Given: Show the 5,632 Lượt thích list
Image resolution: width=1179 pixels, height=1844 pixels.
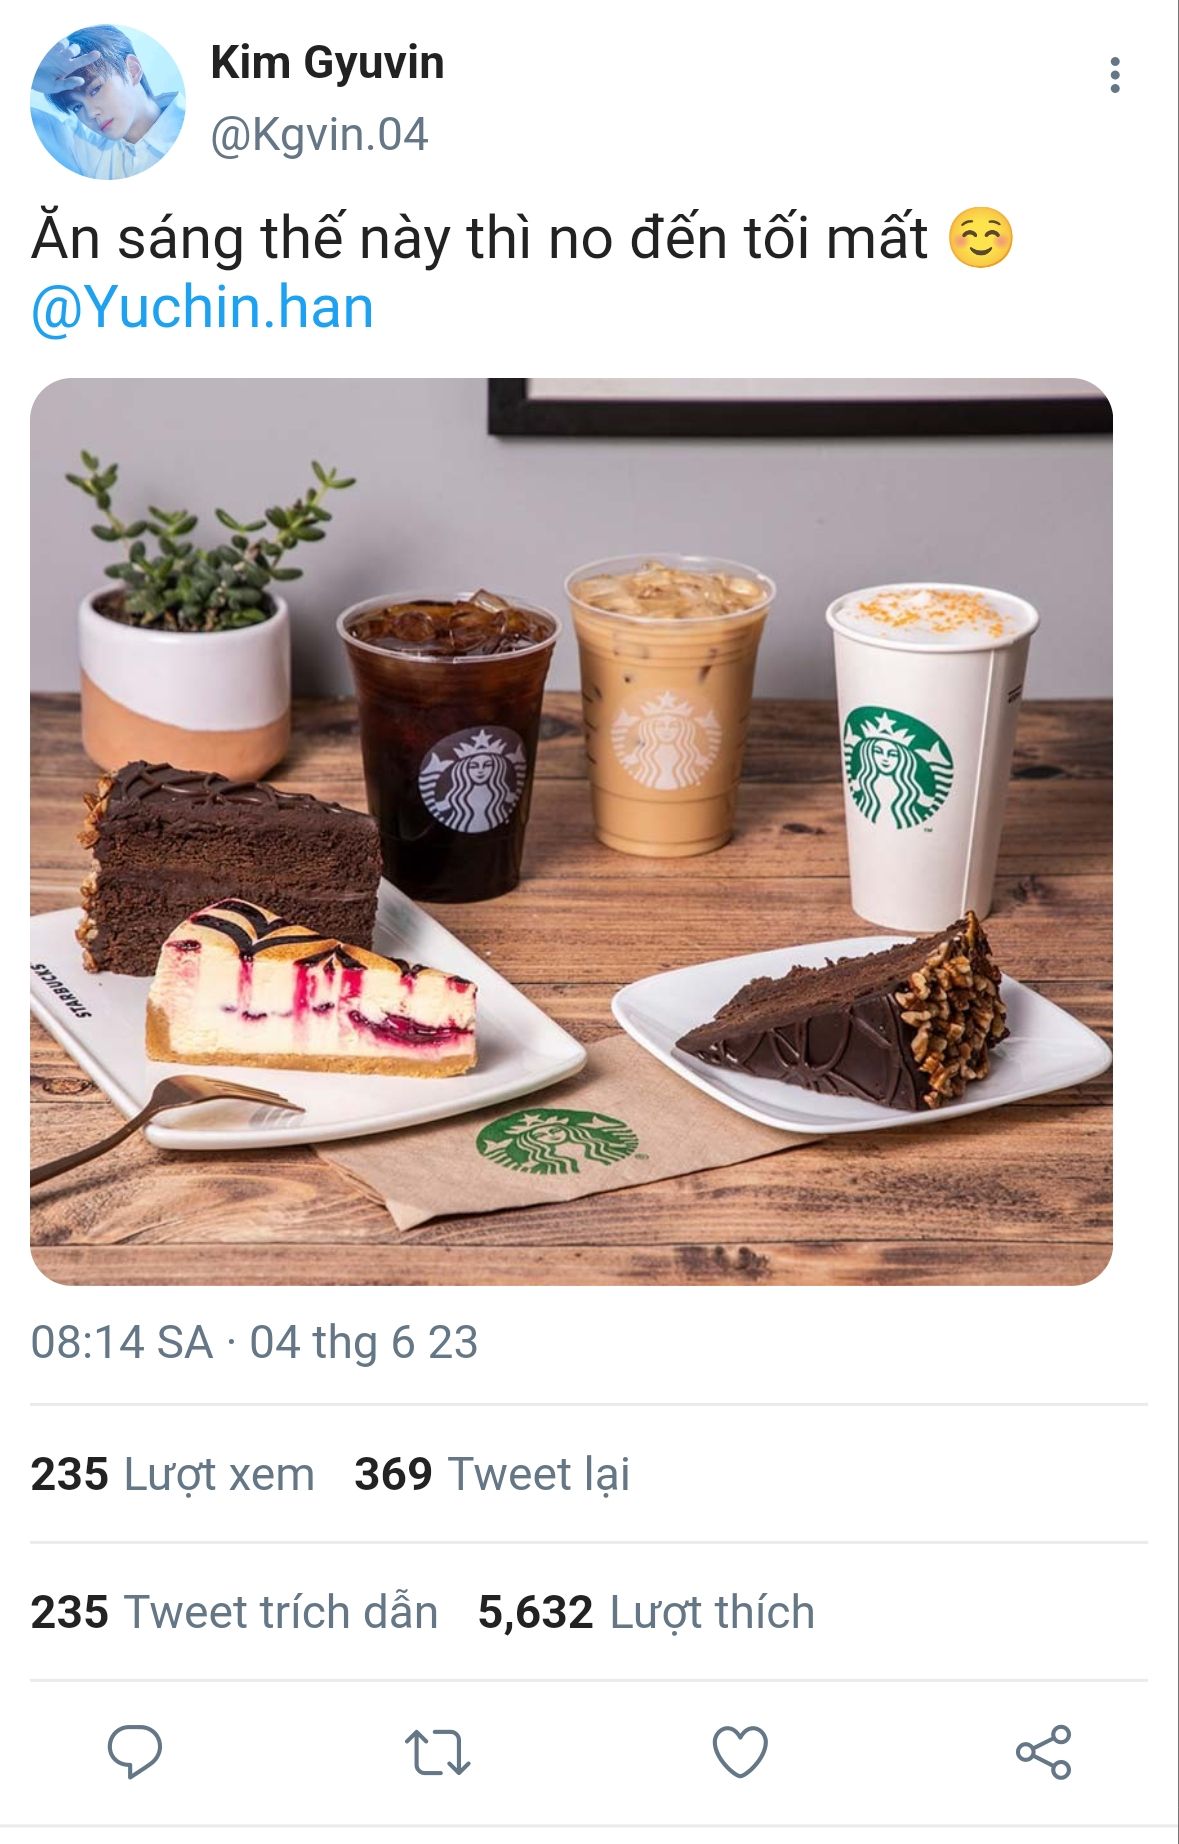Looking at the screenshot, I should 646,1612.
